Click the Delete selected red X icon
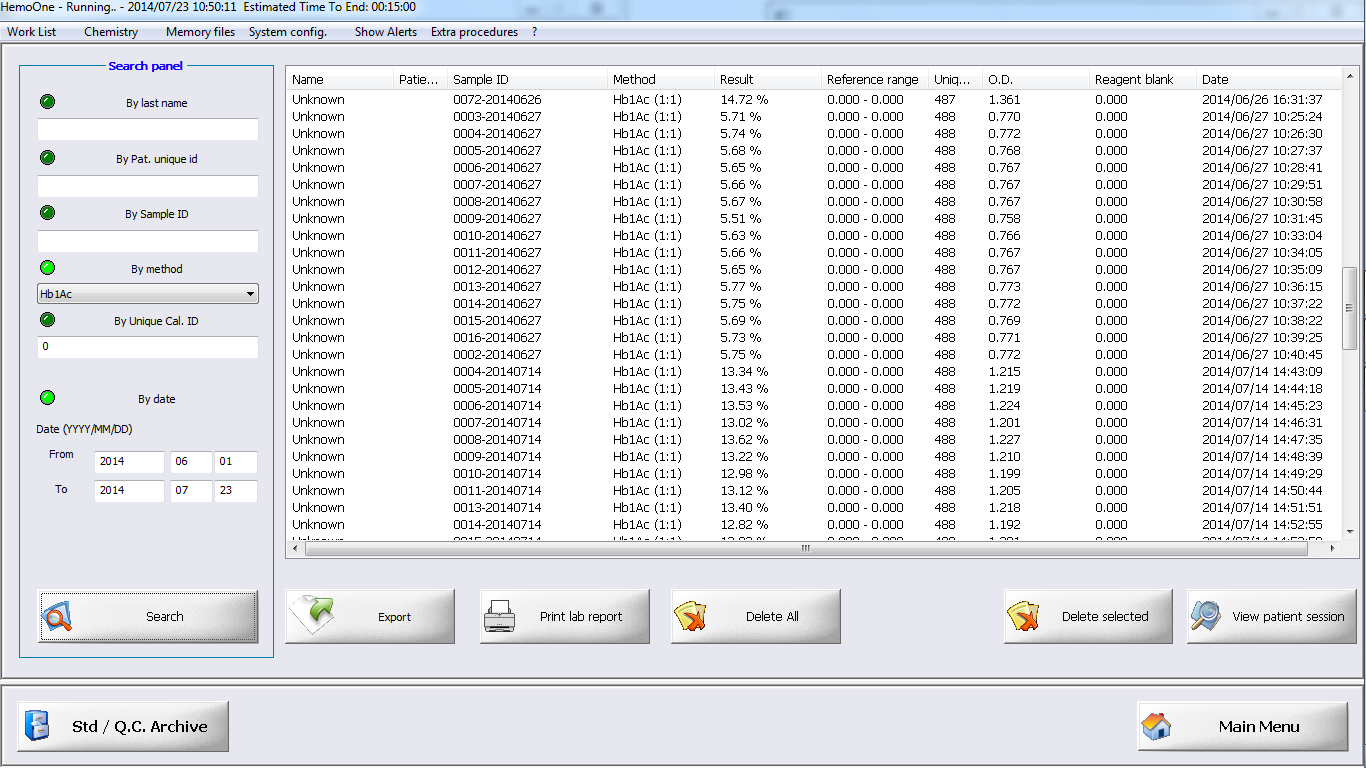 click(x=1023, y=617)
